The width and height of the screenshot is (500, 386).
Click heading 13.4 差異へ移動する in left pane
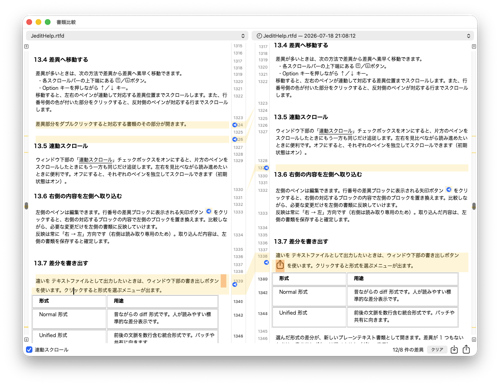click(x=61, y=60)
